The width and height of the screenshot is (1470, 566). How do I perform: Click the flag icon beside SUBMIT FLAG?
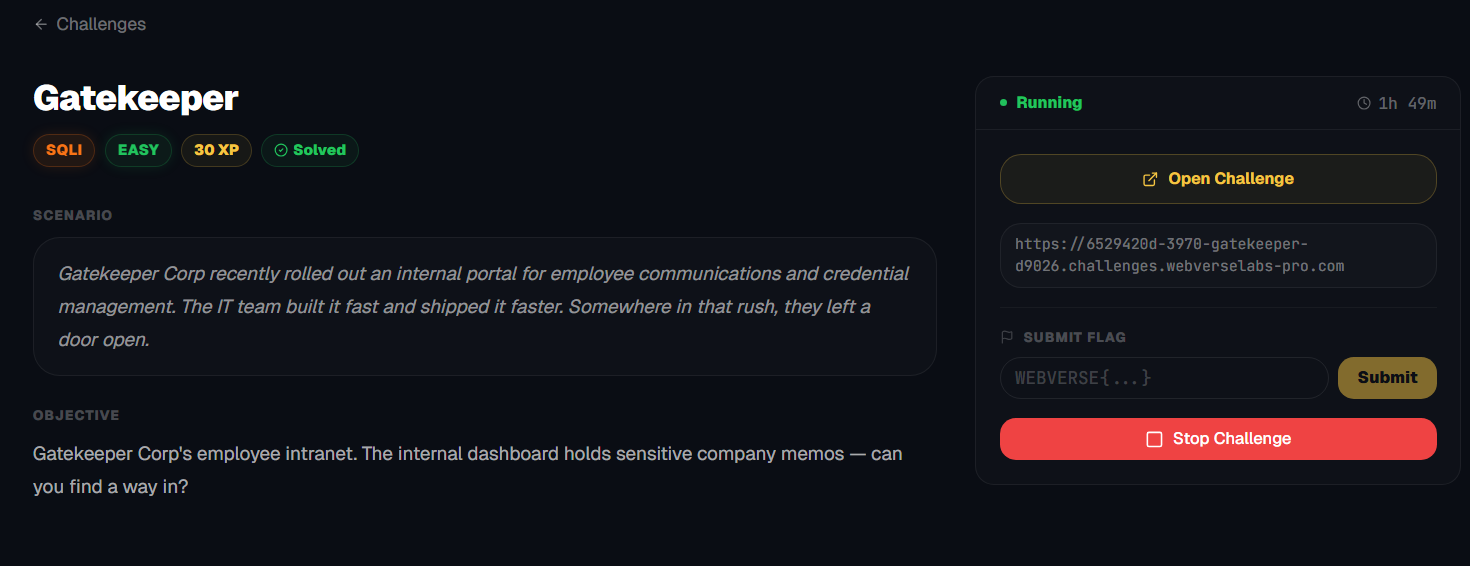(1007, 337)
